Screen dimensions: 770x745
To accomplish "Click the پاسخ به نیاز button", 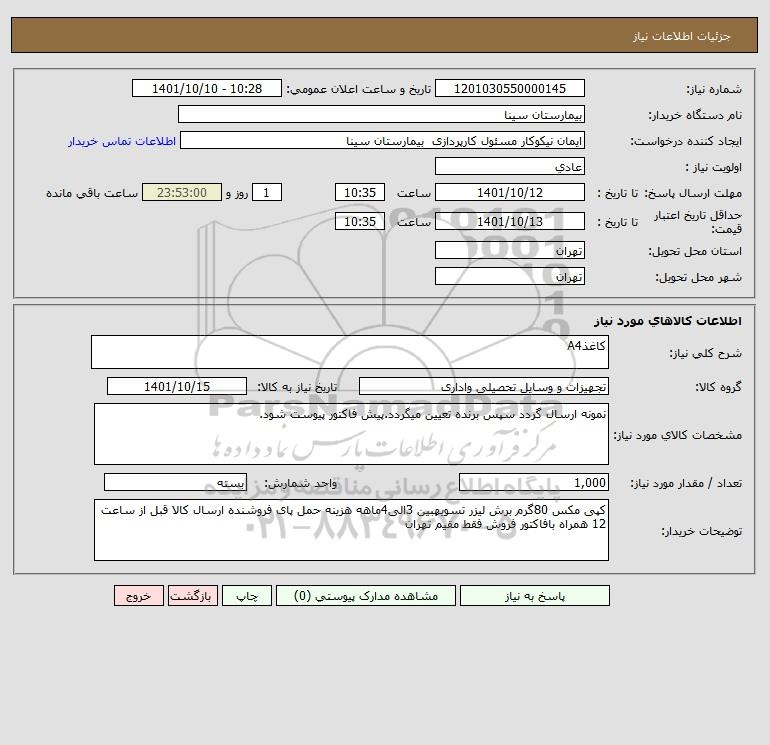I will click(535, 596).
